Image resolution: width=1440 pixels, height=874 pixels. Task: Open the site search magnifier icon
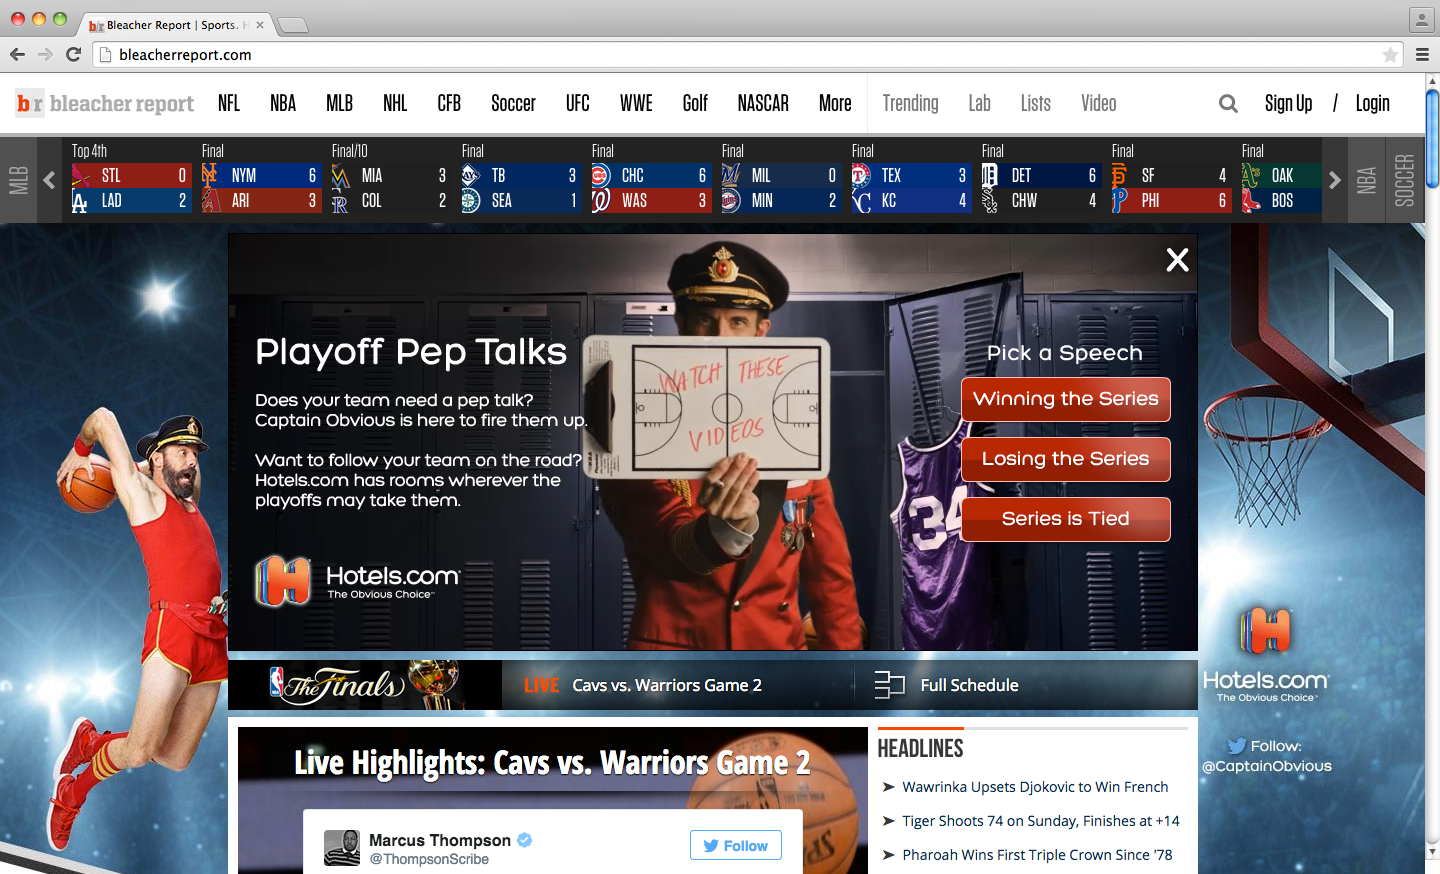point(1228,103)
